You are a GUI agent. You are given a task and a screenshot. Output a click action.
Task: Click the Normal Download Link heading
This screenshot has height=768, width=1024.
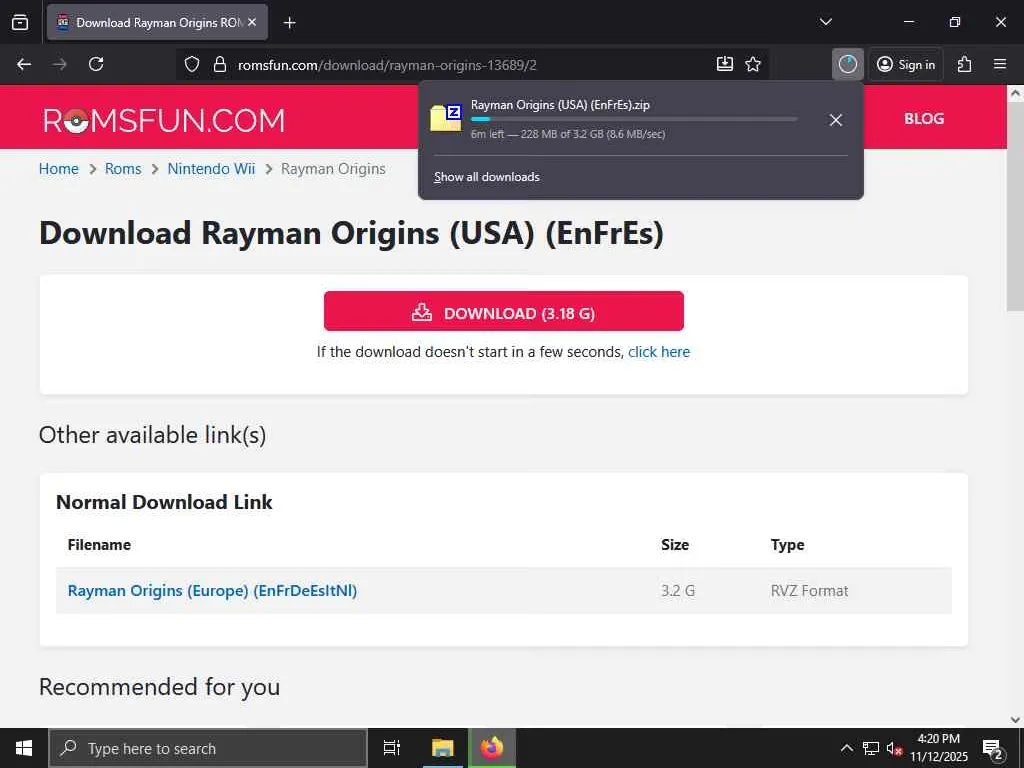tap(164, 502)
